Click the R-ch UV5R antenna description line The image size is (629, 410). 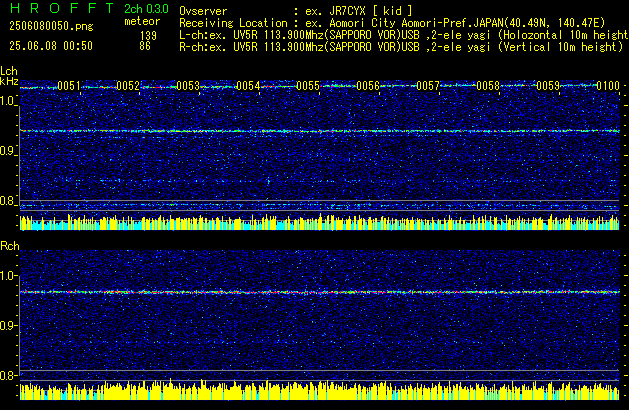(x=401, y=47)
